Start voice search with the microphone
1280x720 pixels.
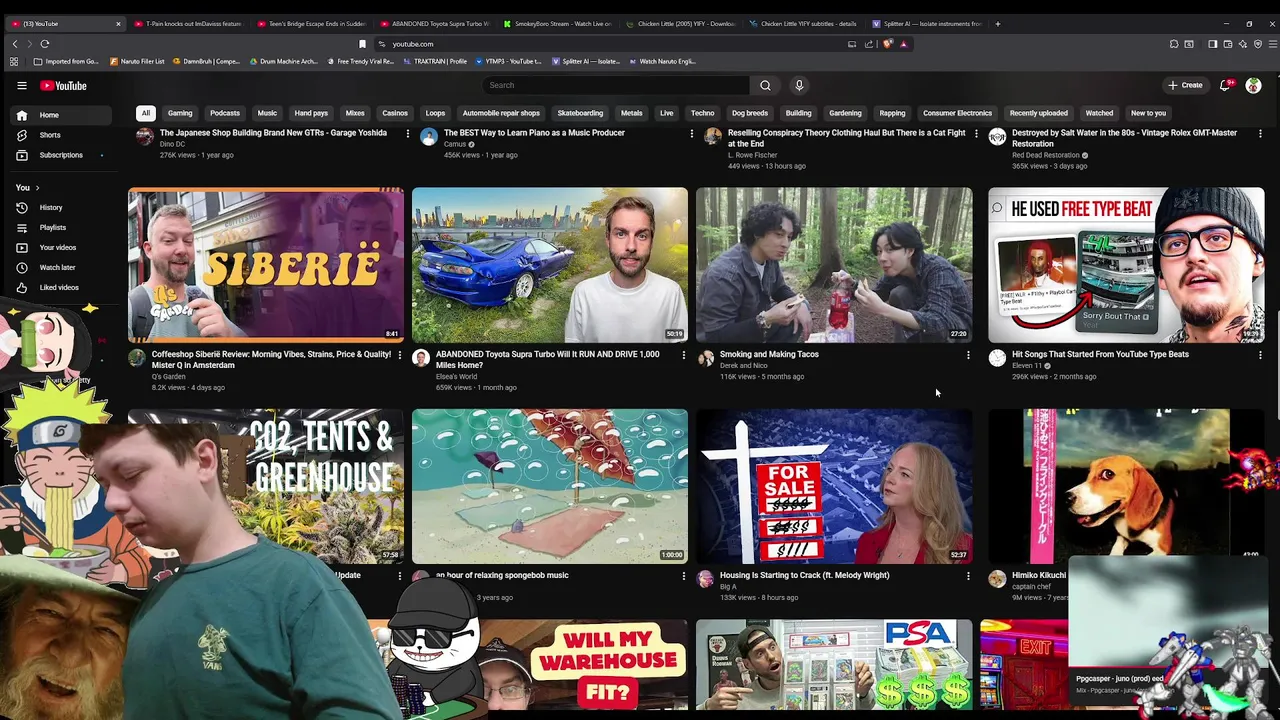click(799, 85)
